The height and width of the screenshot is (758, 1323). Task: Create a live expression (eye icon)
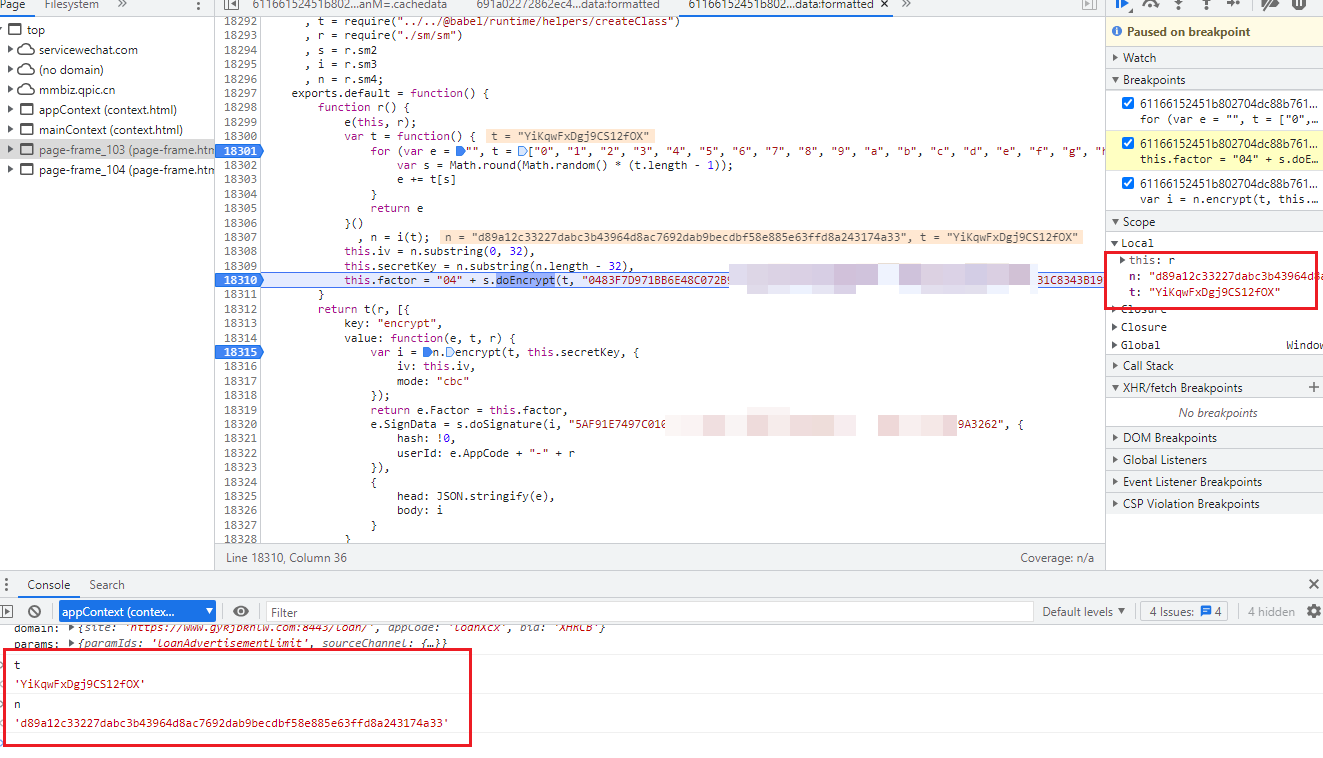pos(241,611)
